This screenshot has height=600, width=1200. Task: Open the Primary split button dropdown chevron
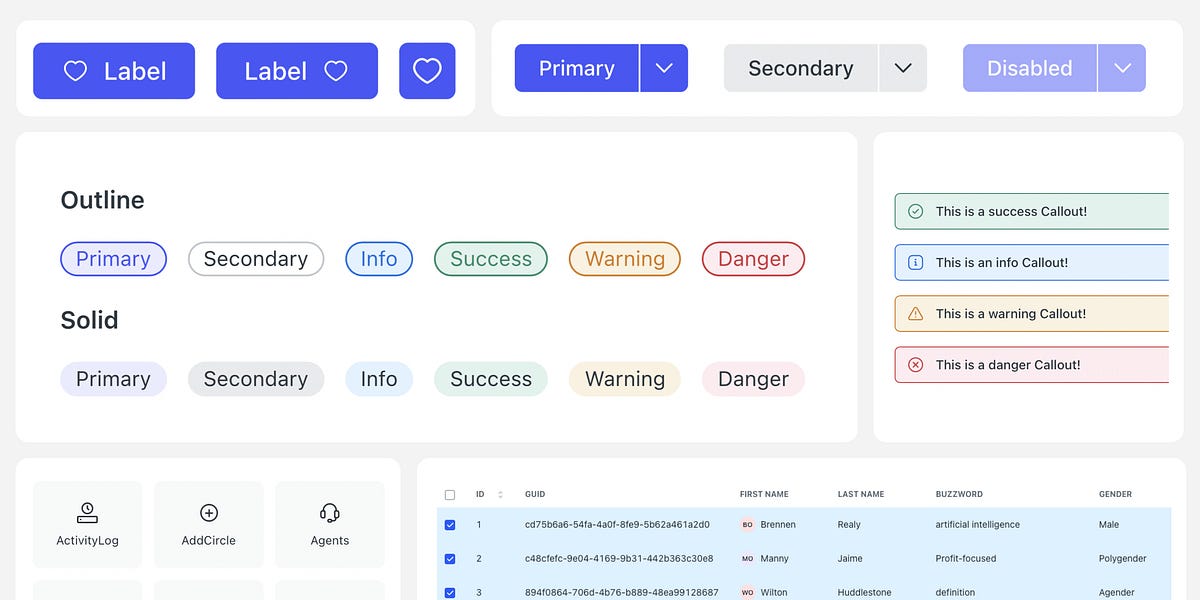pos(664,68)
